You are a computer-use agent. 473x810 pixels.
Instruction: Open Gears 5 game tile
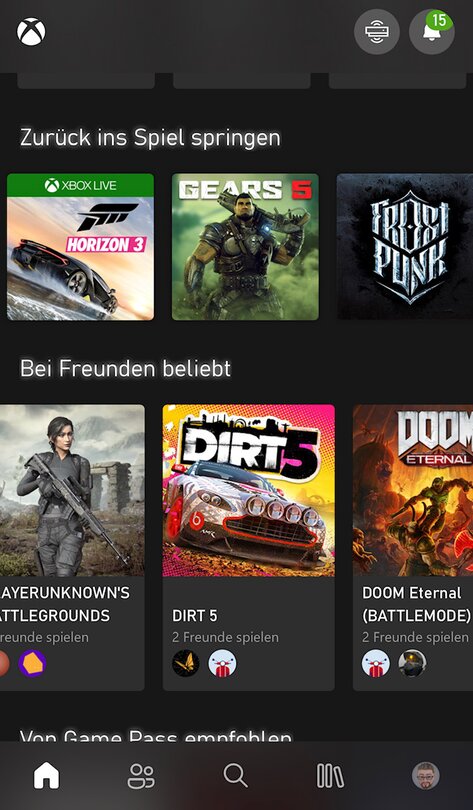tap(245, 247)
